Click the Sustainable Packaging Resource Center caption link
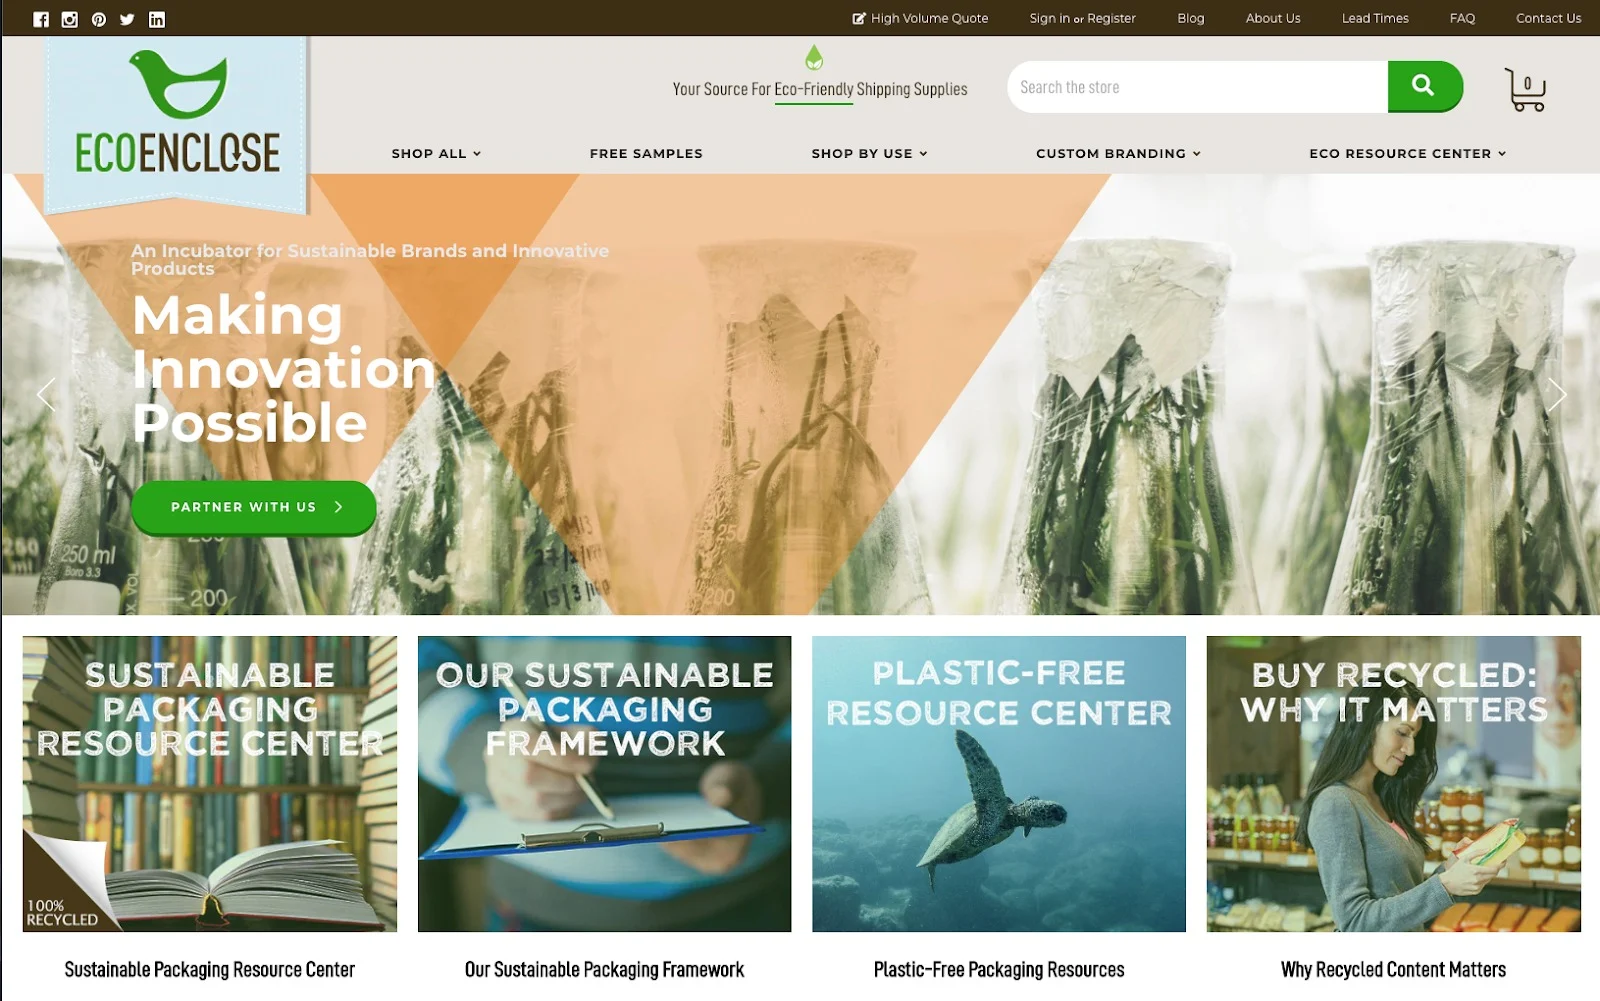 pyautogui.click(x=210, y=969)
